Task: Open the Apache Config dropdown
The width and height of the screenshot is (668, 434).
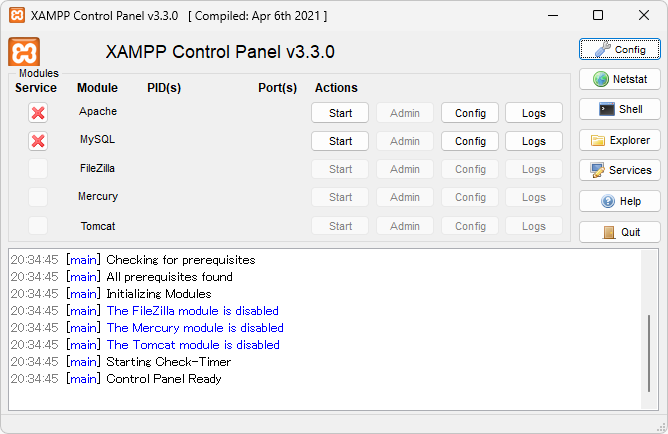Action: tap(470, 113)
